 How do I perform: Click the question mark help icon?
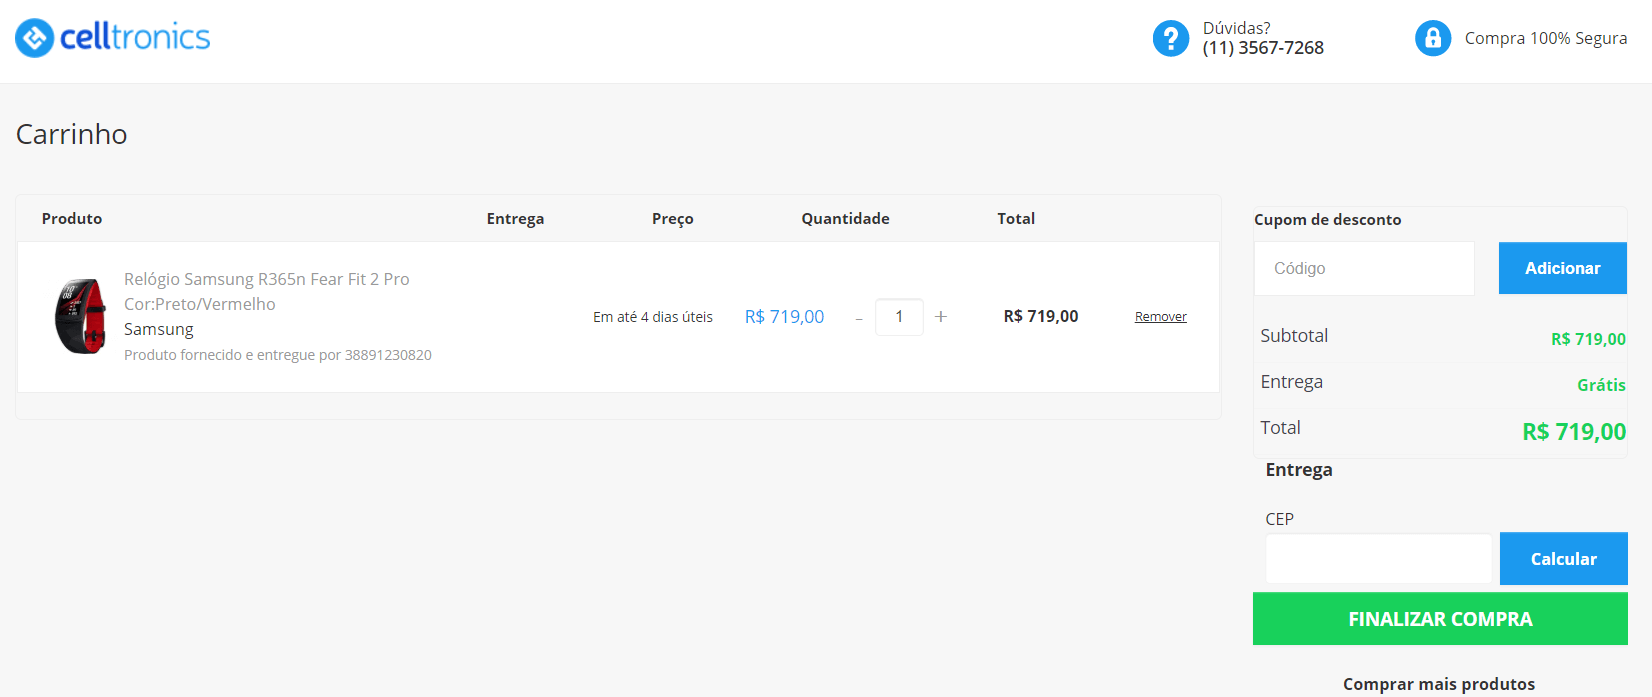[1170, 39]
